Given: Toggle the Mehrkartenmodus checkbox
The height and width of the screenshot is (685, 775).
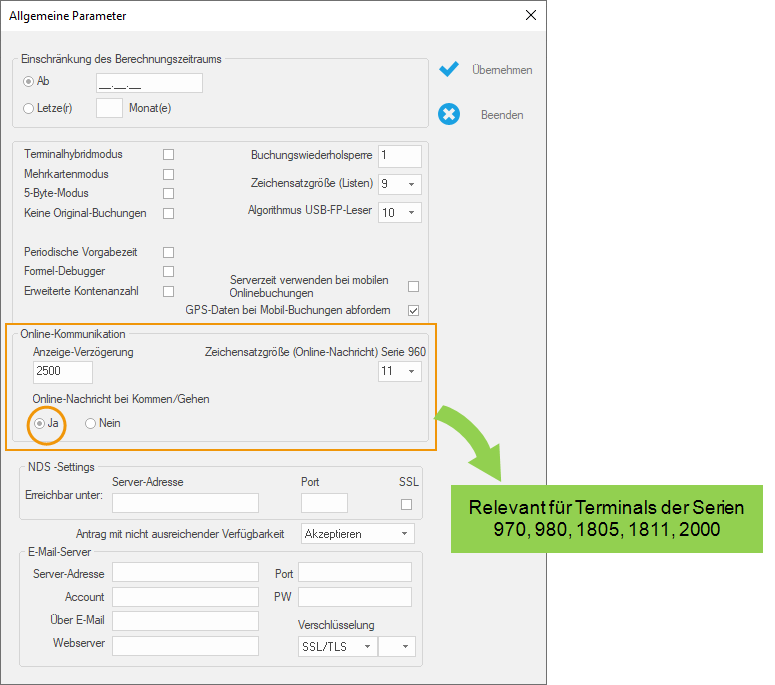Looking at the screenshot, I should (168, 174).
